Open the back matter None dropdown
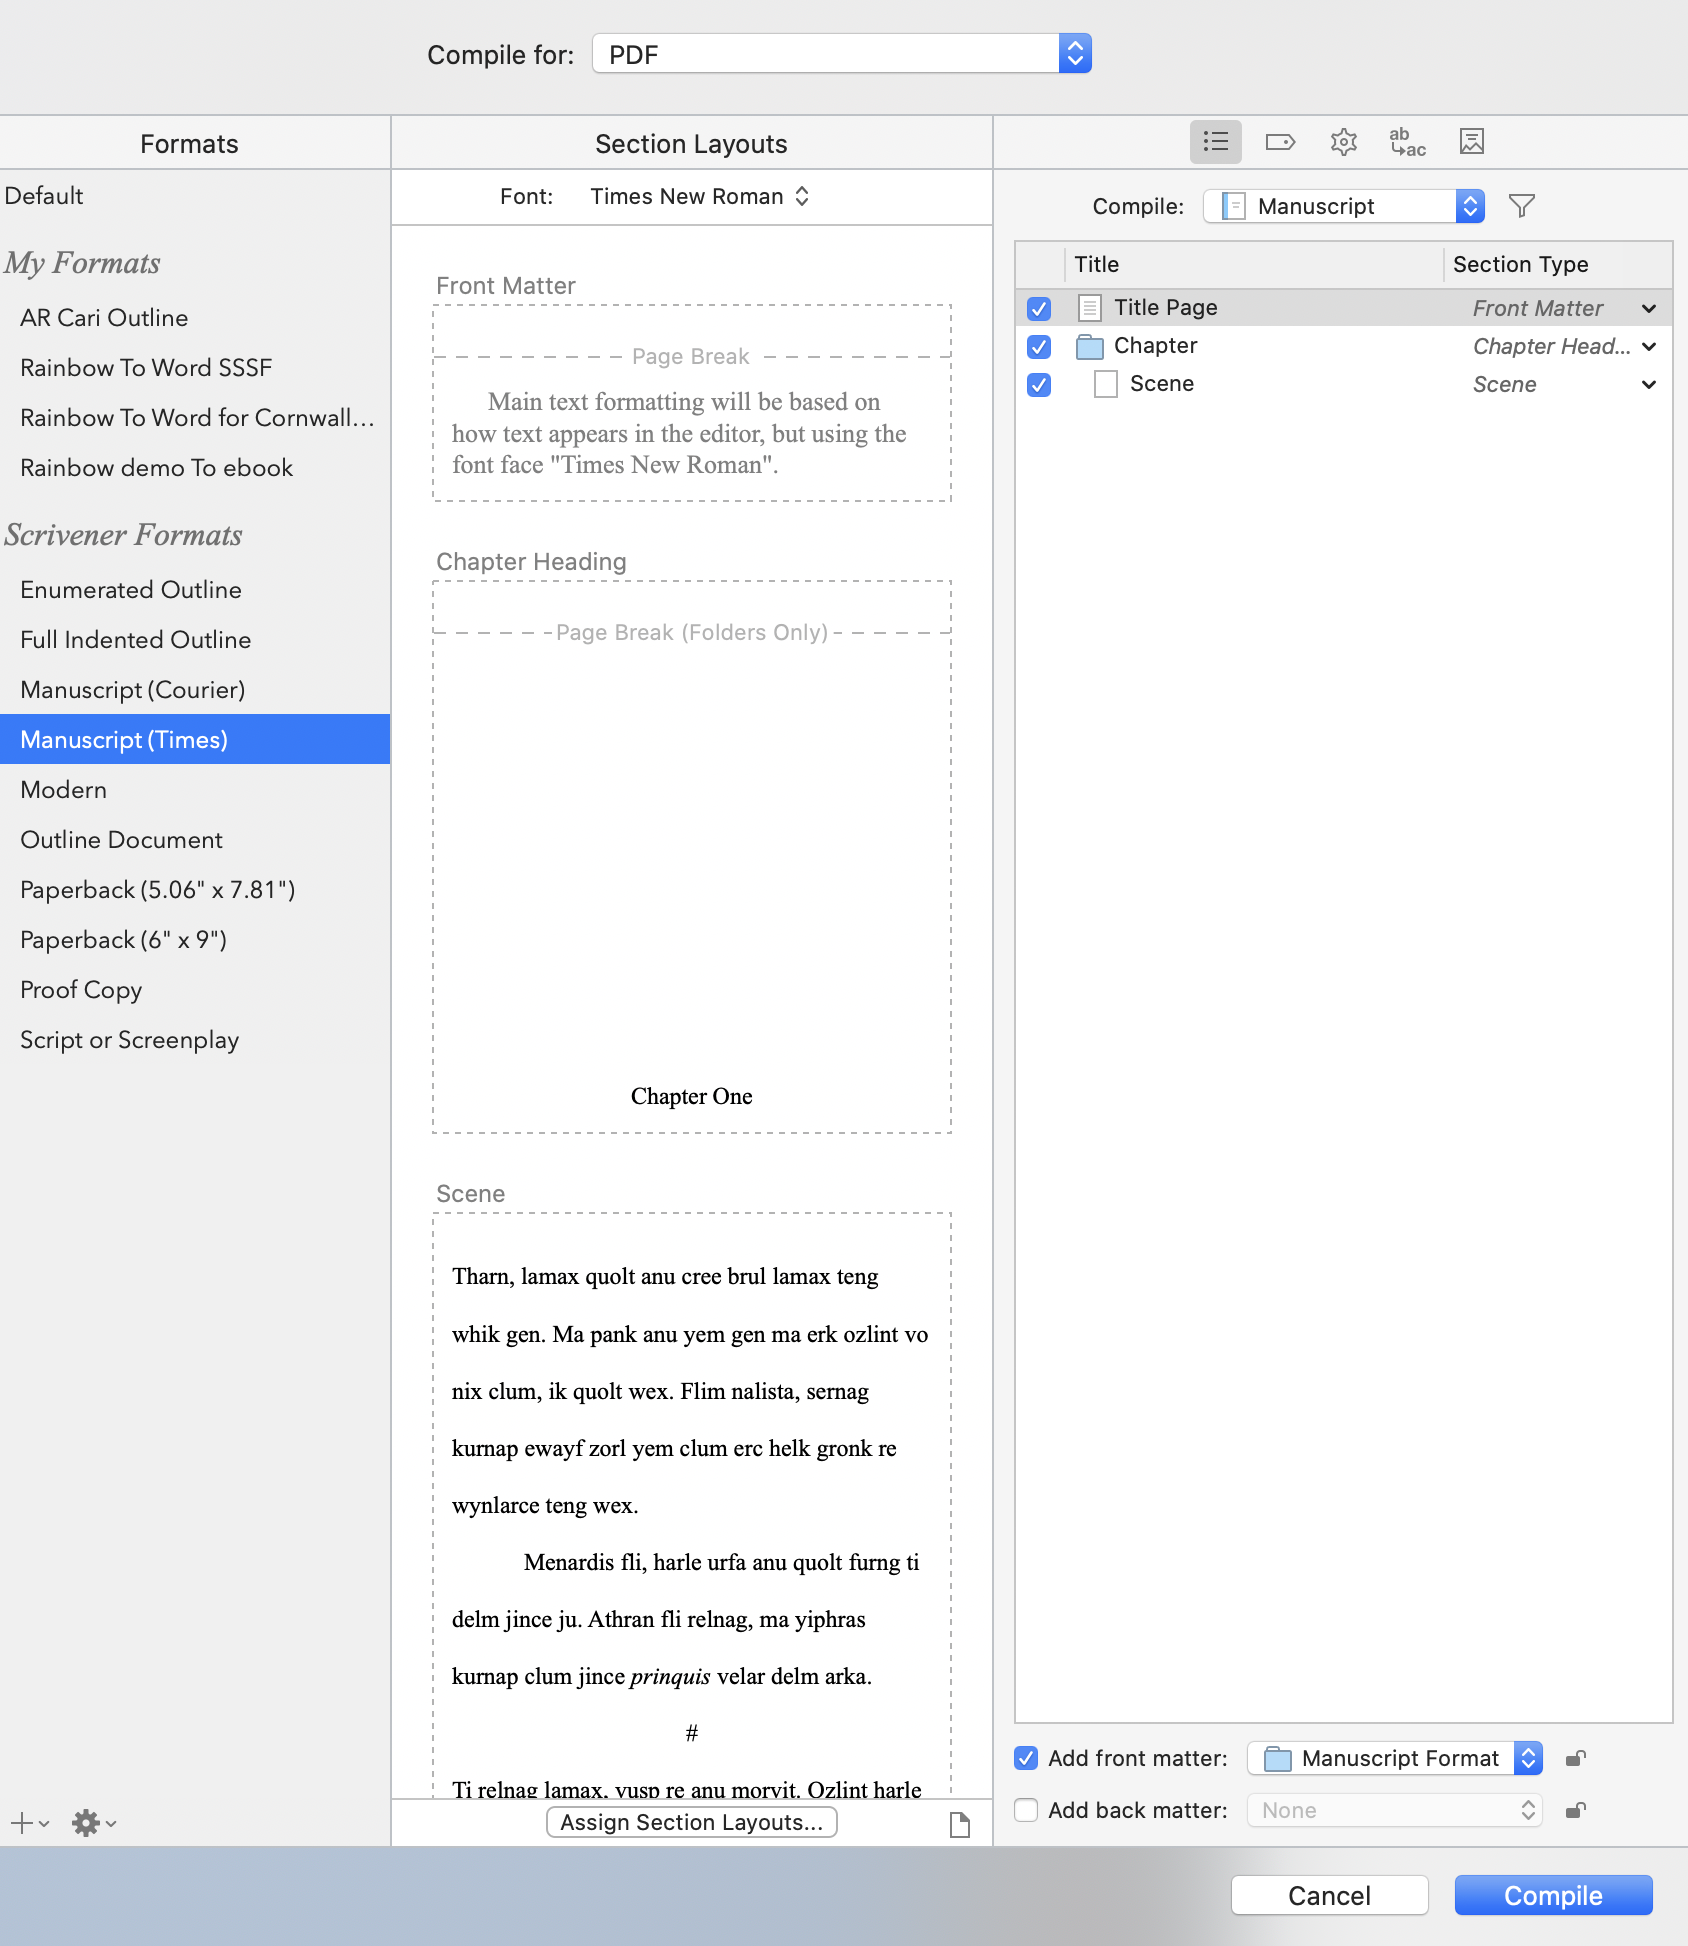1688x1946 pixels. pyautogui.click(x=1395, y=1810)
